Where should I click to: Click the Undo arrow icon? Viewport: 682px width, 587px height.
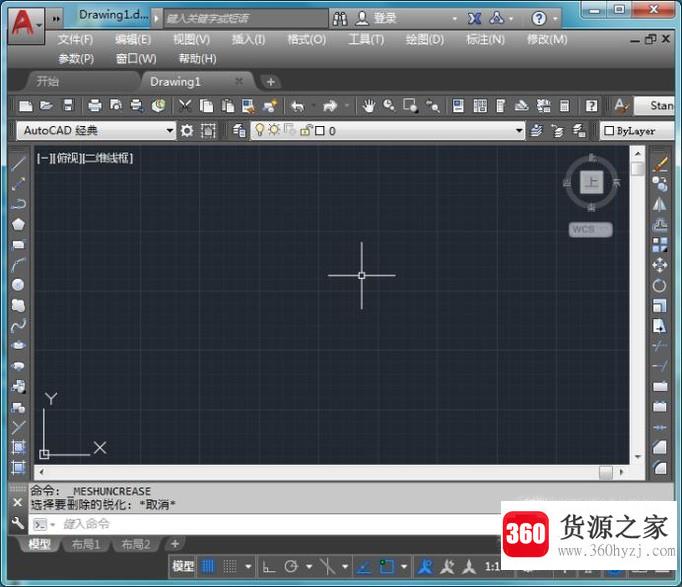click(x=298, y=106)
